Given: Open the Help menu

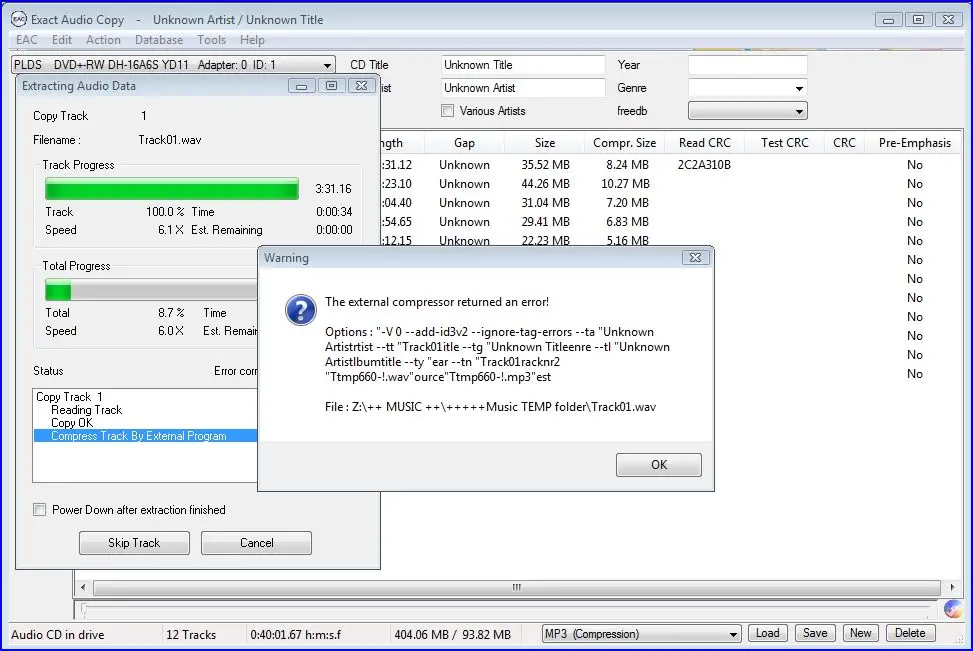Looking at the screenshot, I should [252, 40].
